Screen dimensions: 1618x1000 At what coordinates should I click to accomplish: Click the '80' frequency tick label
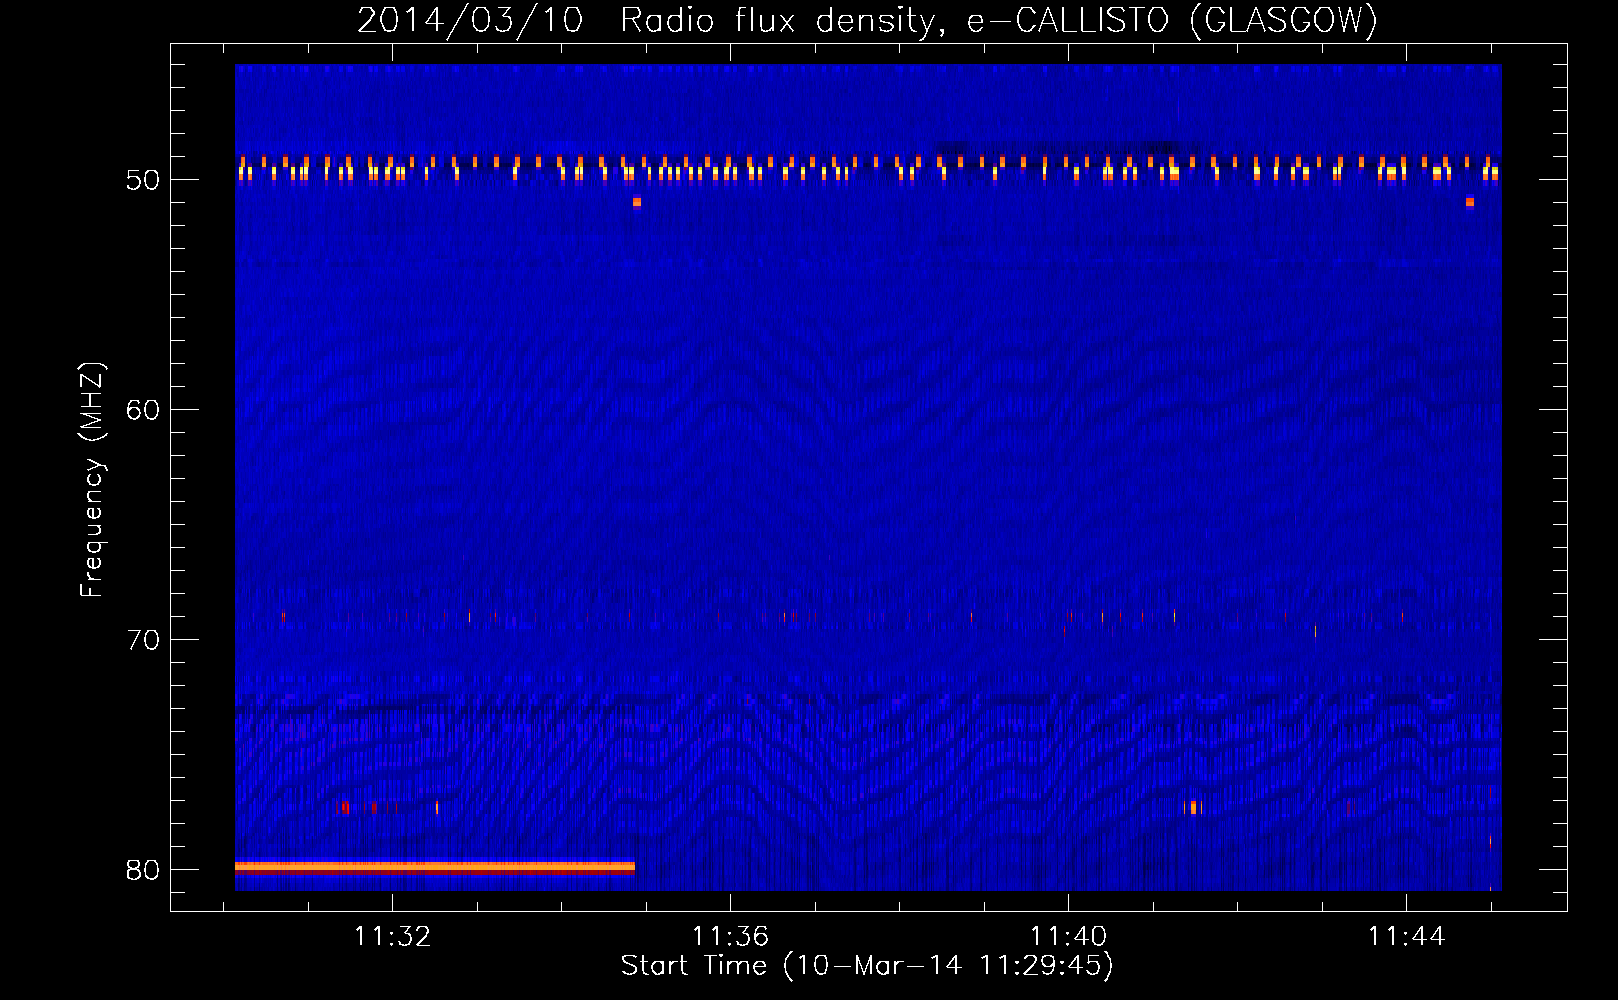point(143,870)
